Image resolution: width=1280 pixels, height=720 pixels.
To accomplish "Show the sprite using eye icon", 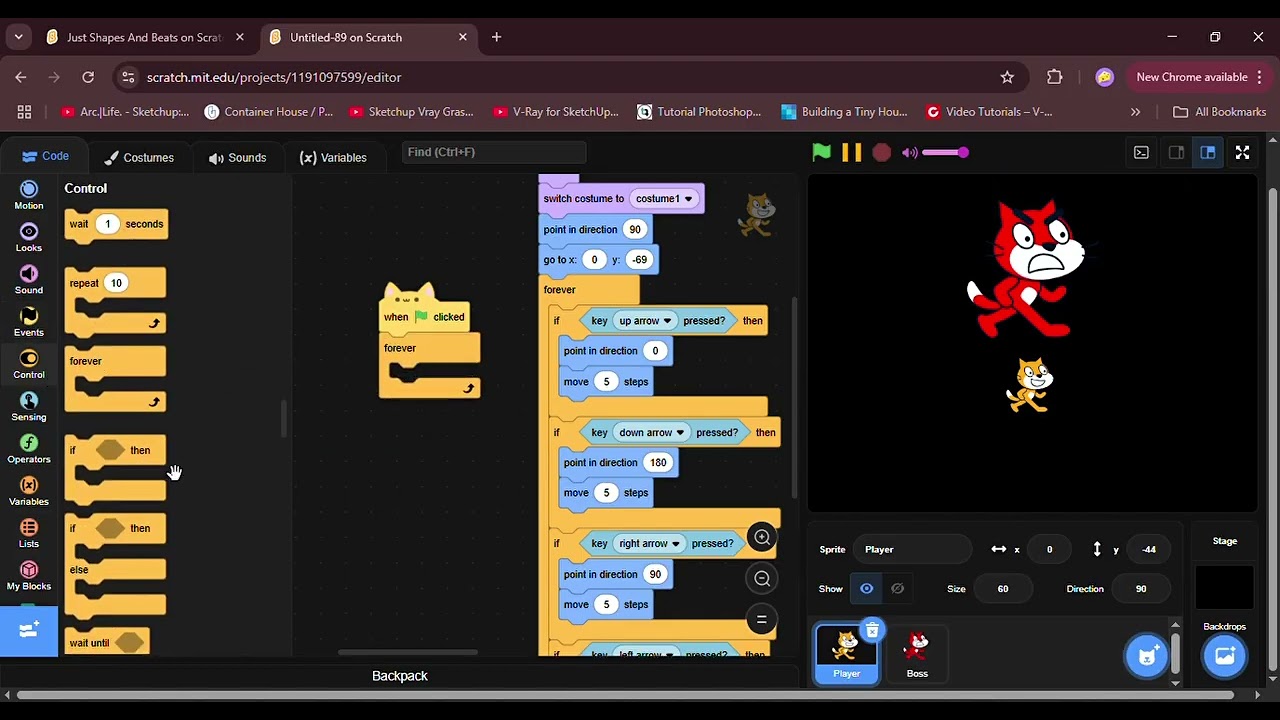I will pos(867,588).
